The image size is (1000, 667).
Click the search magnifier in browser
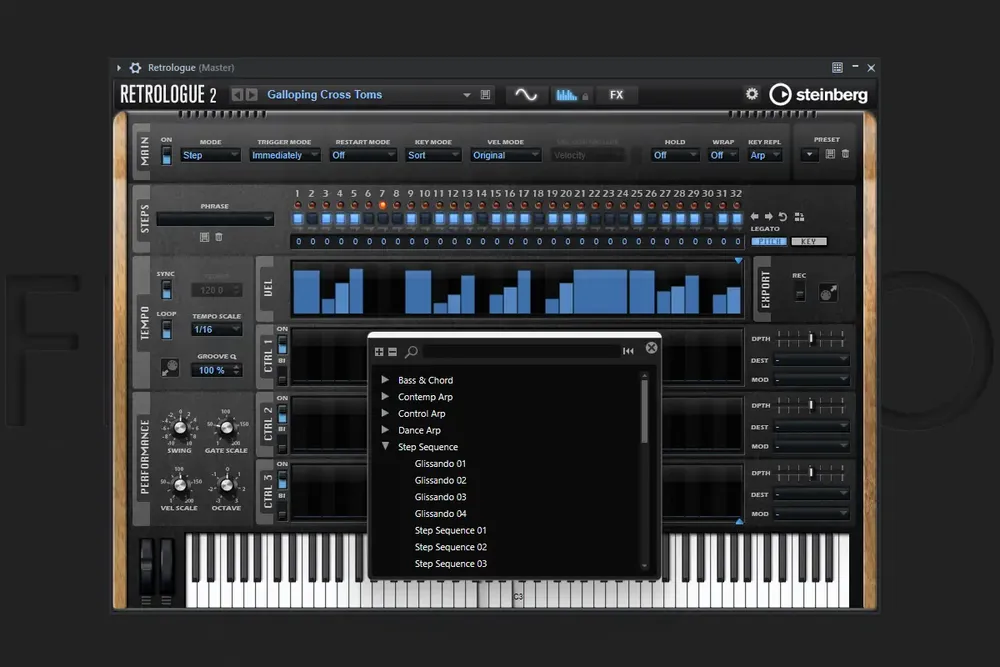(x=411, y=351)
